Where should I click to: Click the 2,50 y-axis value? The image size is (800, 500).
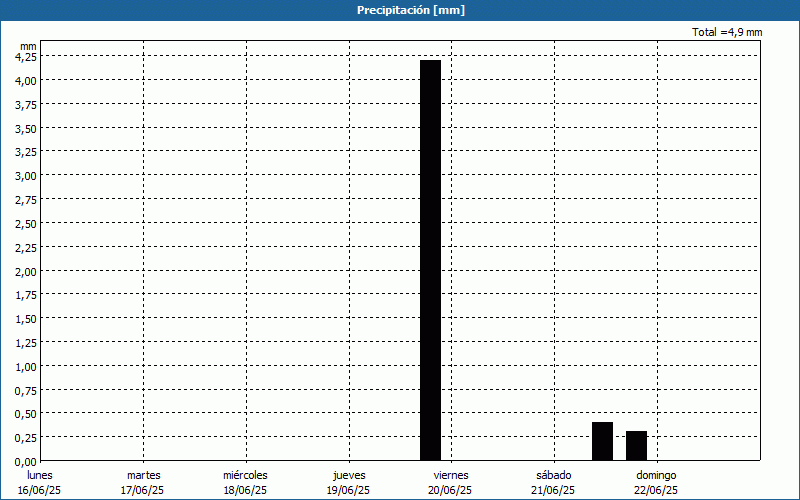[x=26, y=223]
